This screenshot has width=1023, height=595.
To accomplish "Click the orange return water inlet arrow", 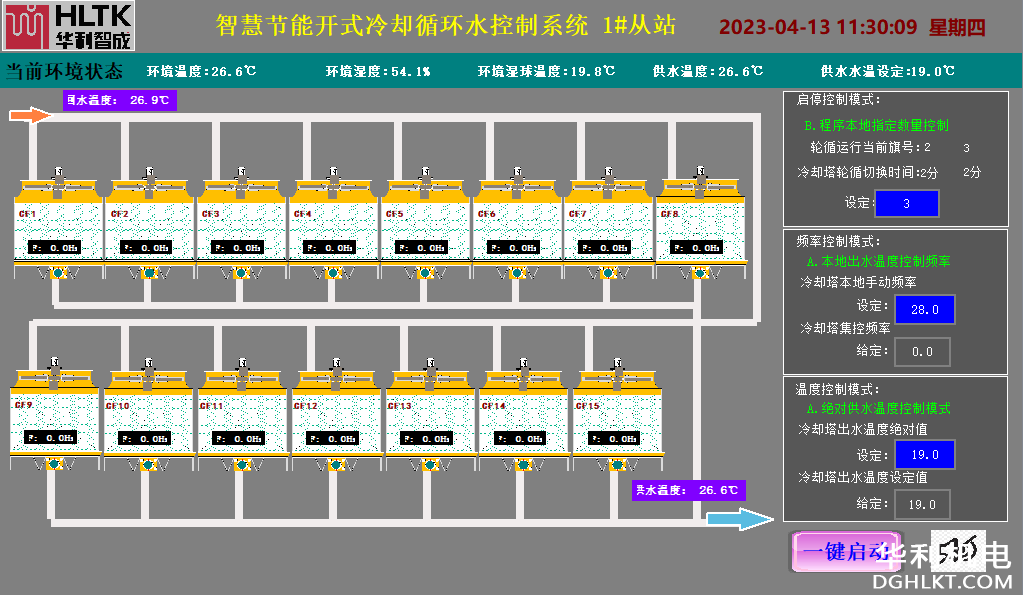I will (29, 116).
